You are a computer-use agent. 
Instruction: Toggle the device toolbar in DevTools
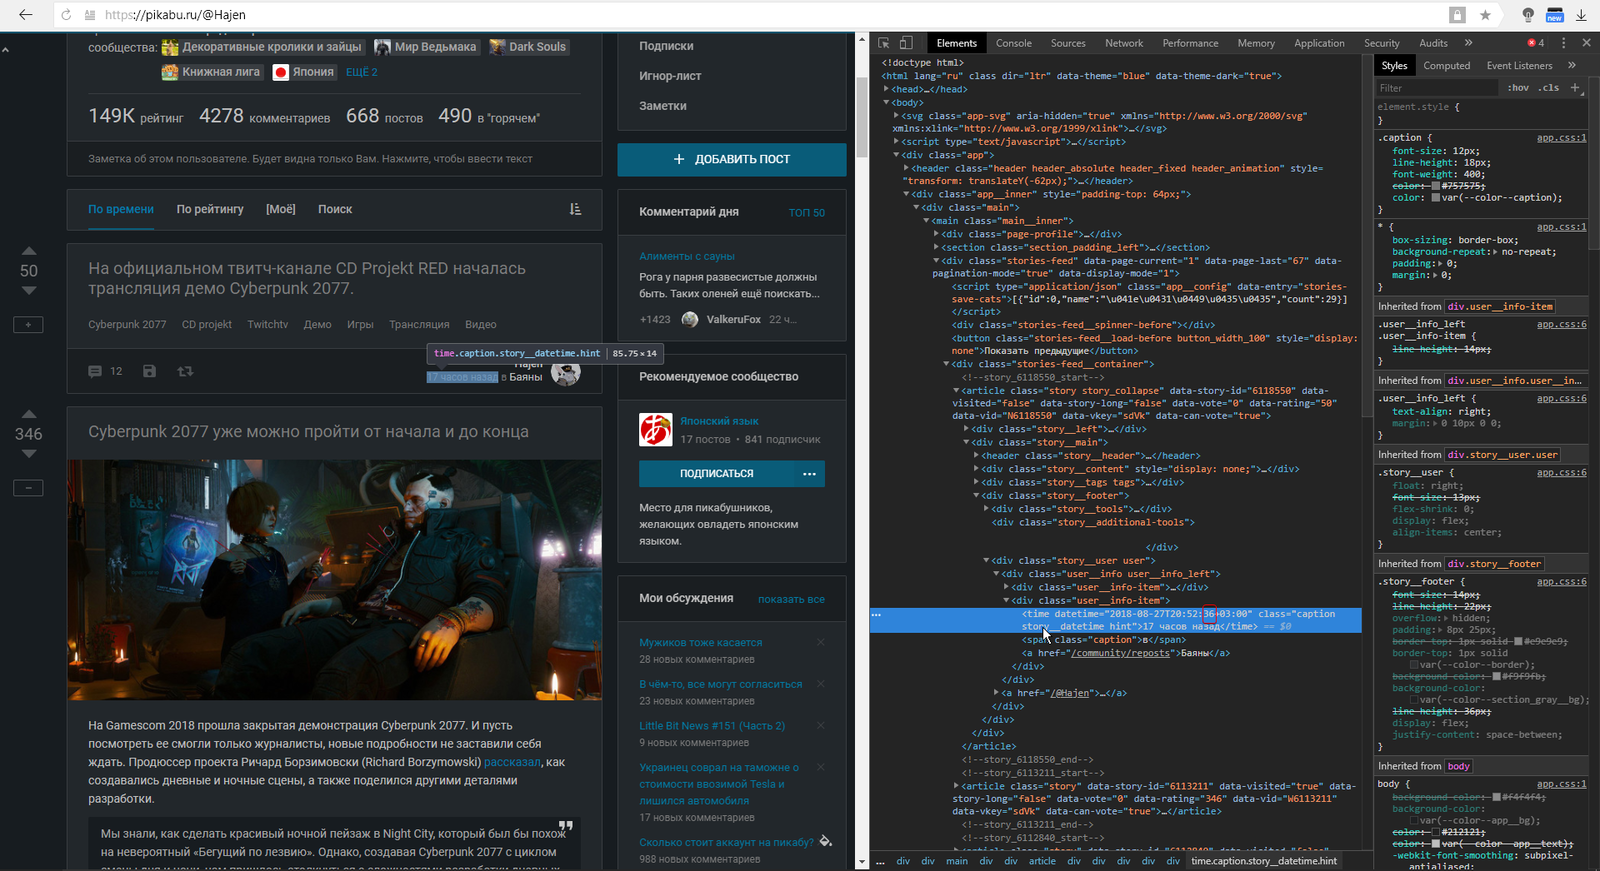[906, 43]
